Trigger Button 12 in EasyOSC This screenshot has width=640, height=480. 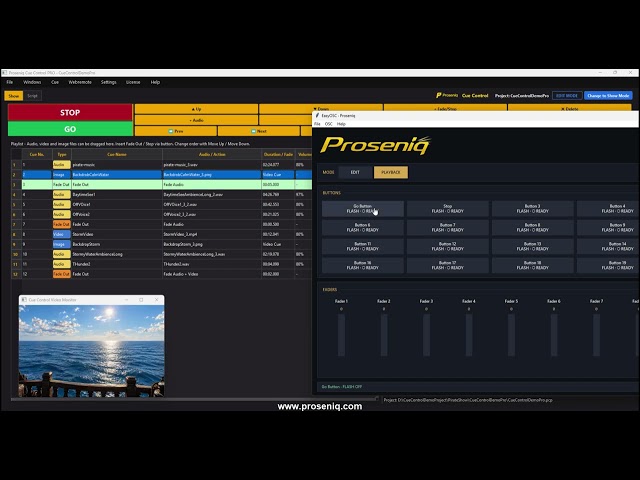point(448,246)
